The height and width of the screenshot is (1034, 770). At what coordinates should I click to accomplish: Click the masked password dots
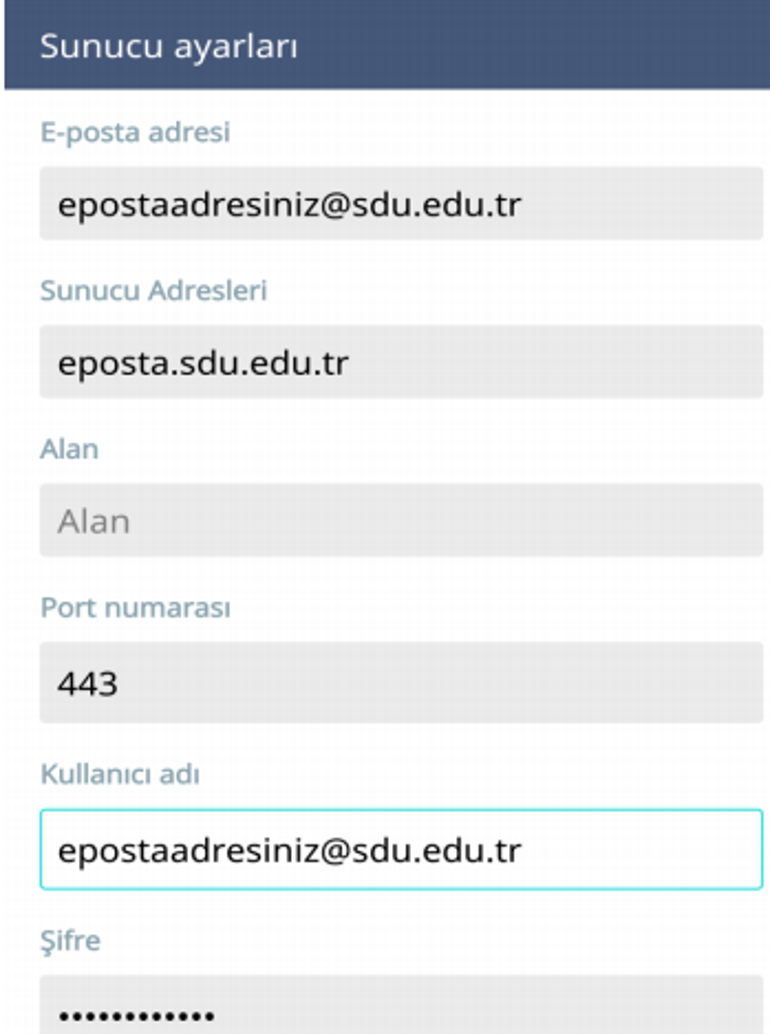click(136, 1016)
